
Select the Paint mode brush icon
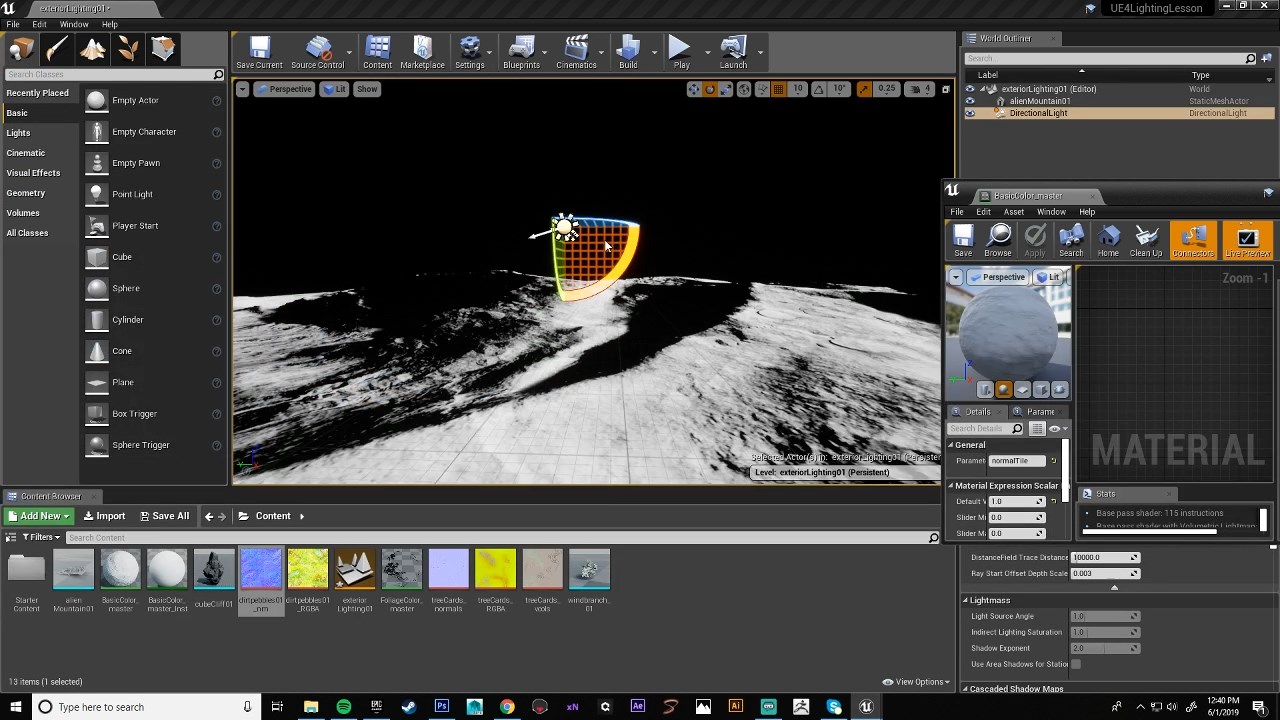point(57,49)
